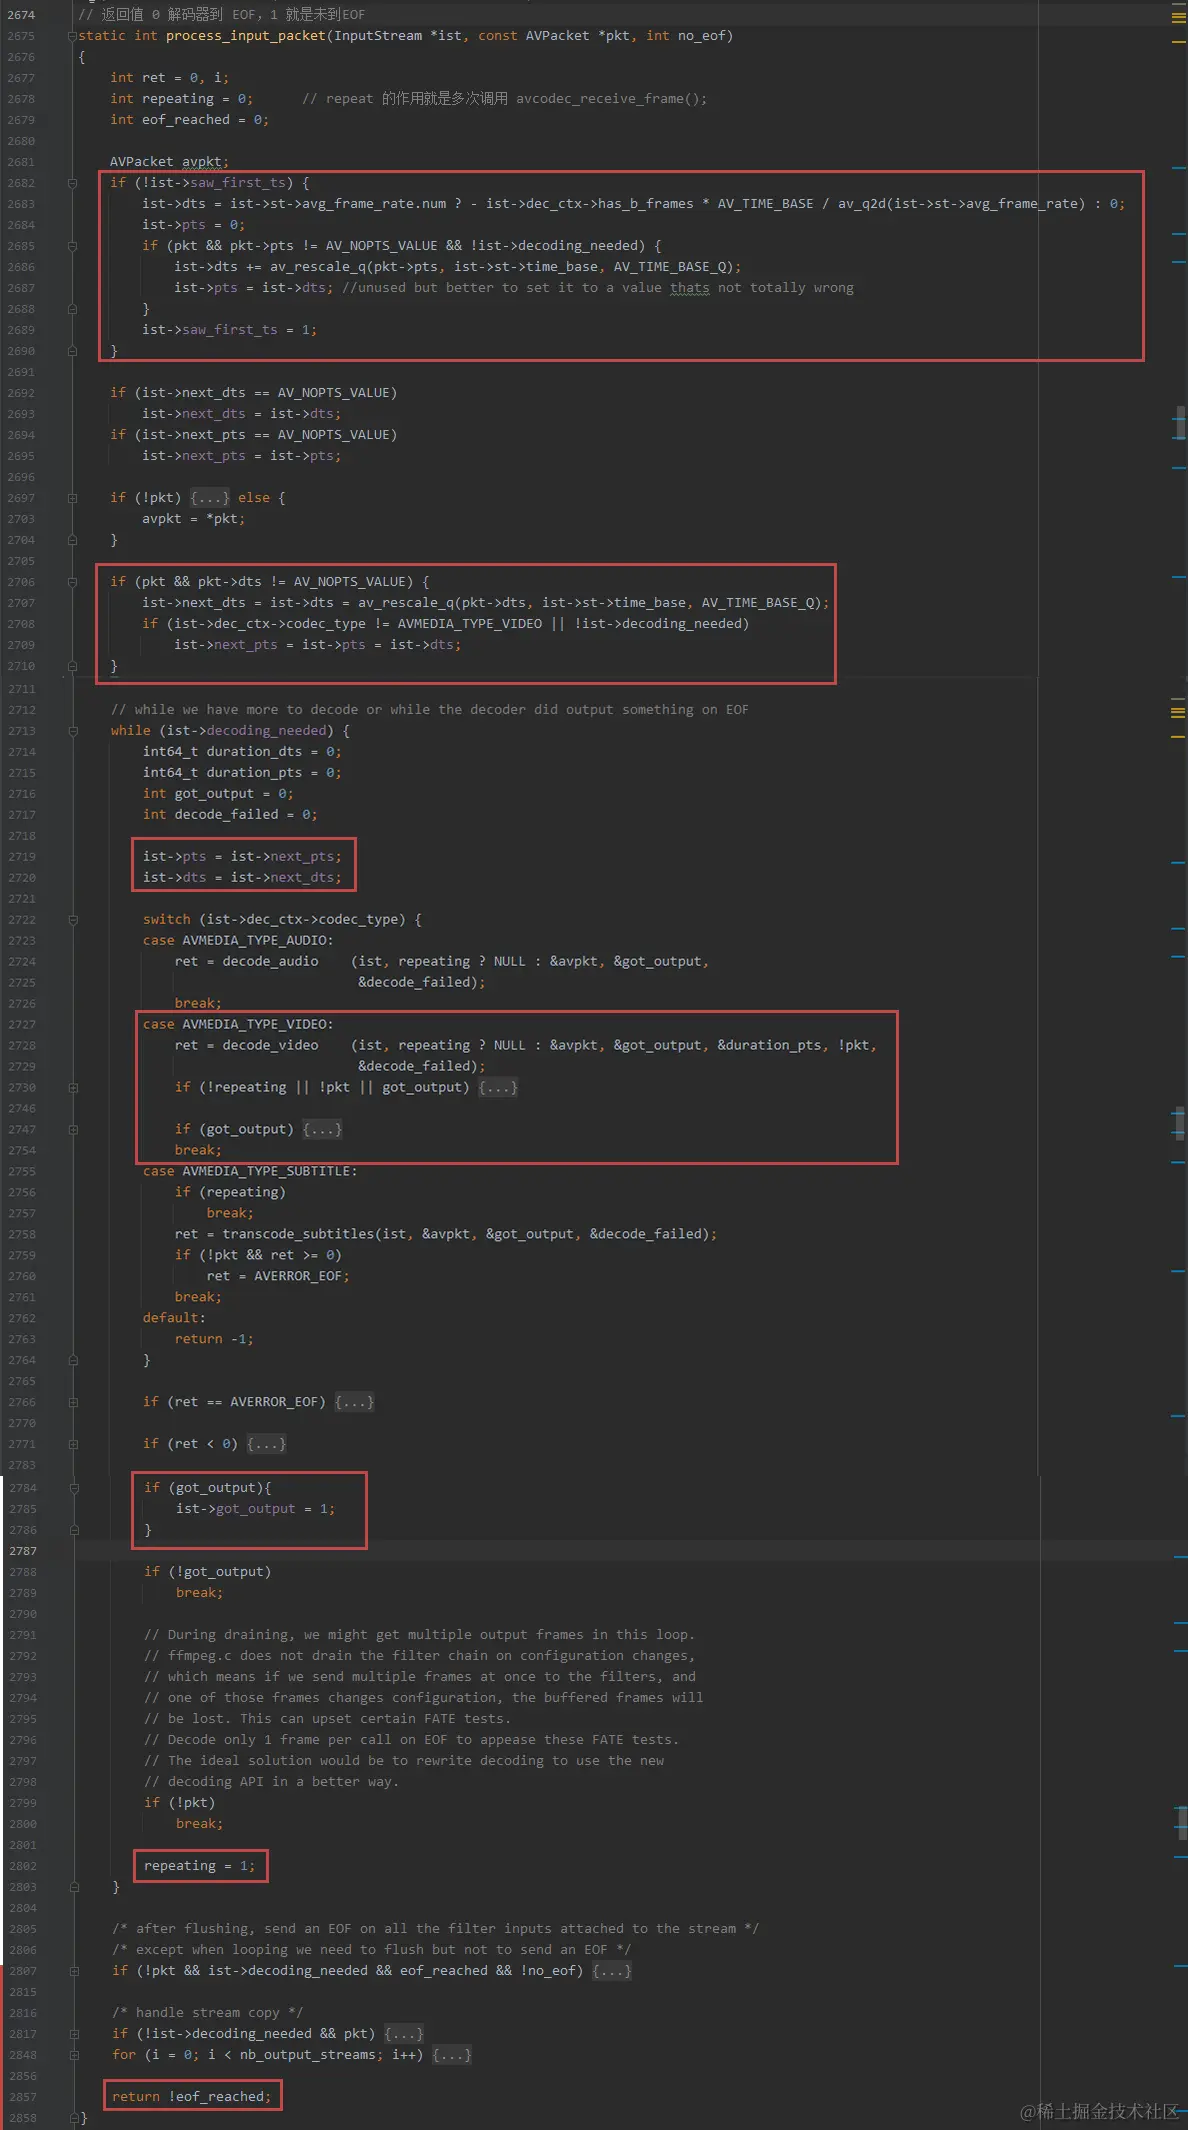Screen dimensions: 1188x2130
Task: Click 'int decode_failed = 0;' declaration
Action: point(230,815)
